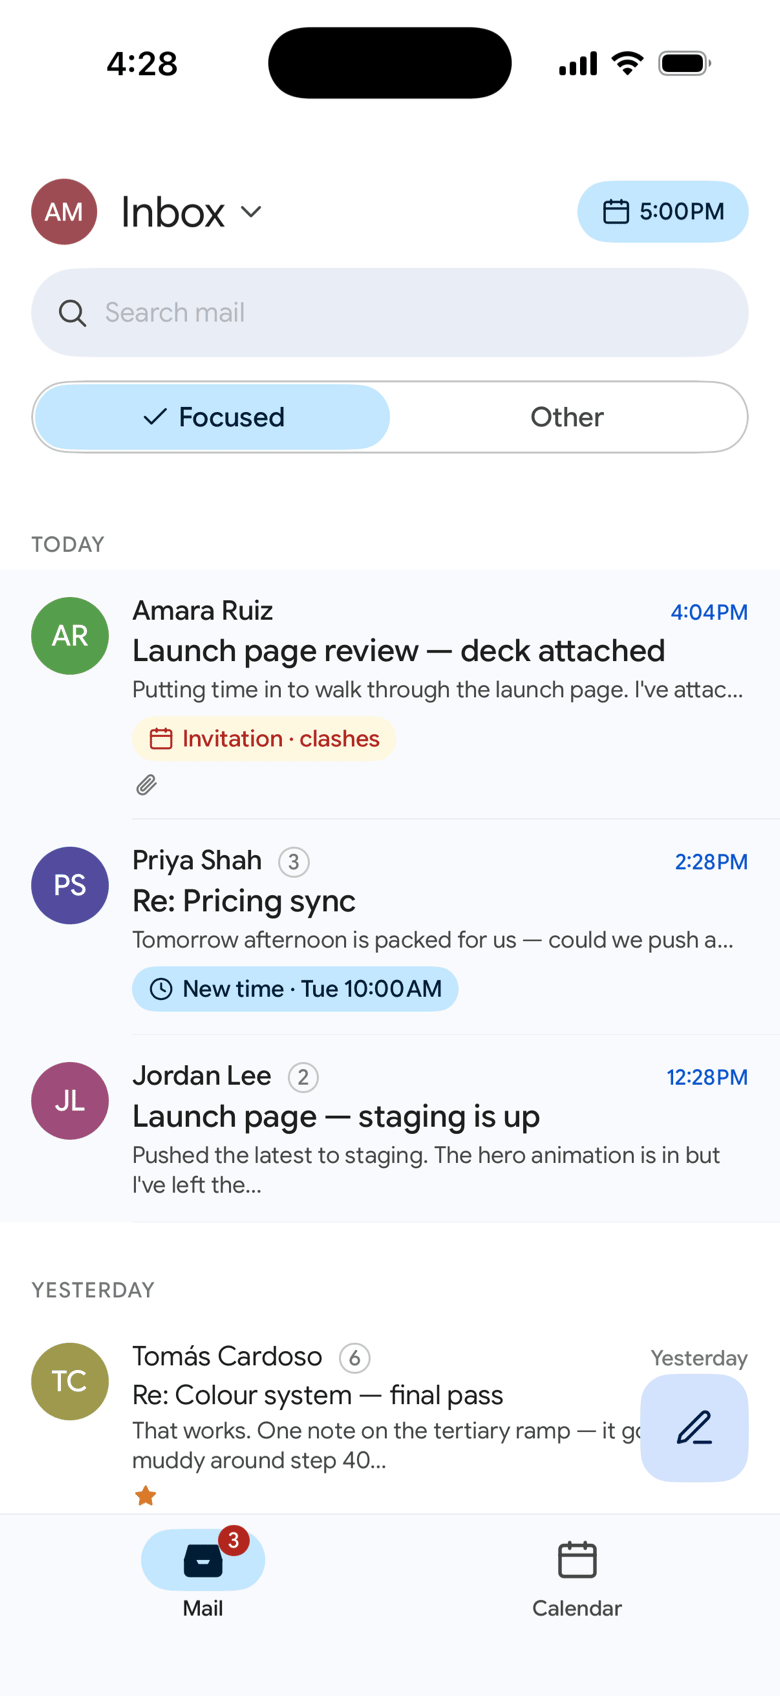Tap the paperclip attachment icon
Image resolution: width=780 pixels, height=1696 pixels.
[x=146, y=785]
